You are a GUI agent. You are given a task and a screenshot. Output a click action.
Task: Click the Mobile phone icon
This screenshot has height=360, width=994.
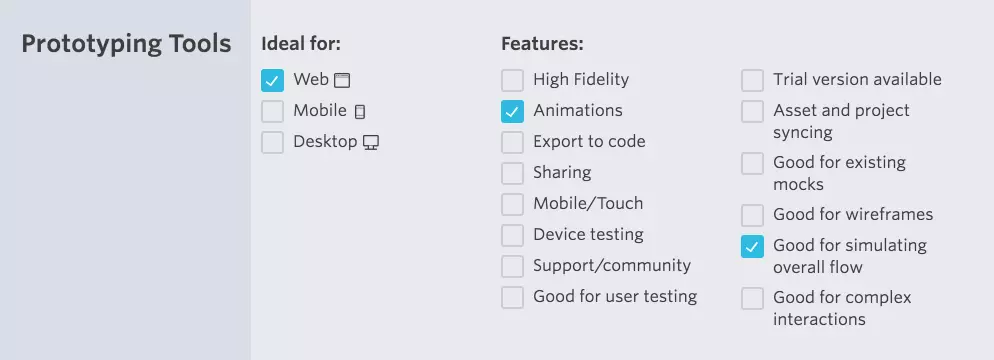pyautogui.click(x=360, y=112)
